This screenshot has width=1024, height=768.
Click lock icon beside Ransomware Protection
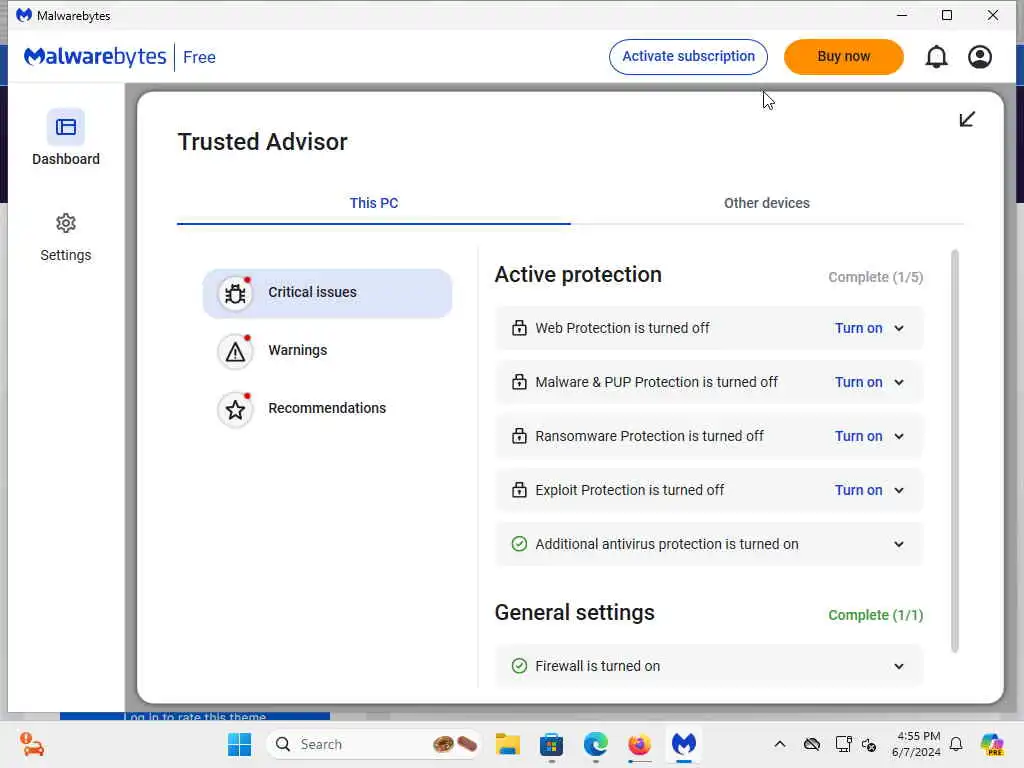[519, 436]
